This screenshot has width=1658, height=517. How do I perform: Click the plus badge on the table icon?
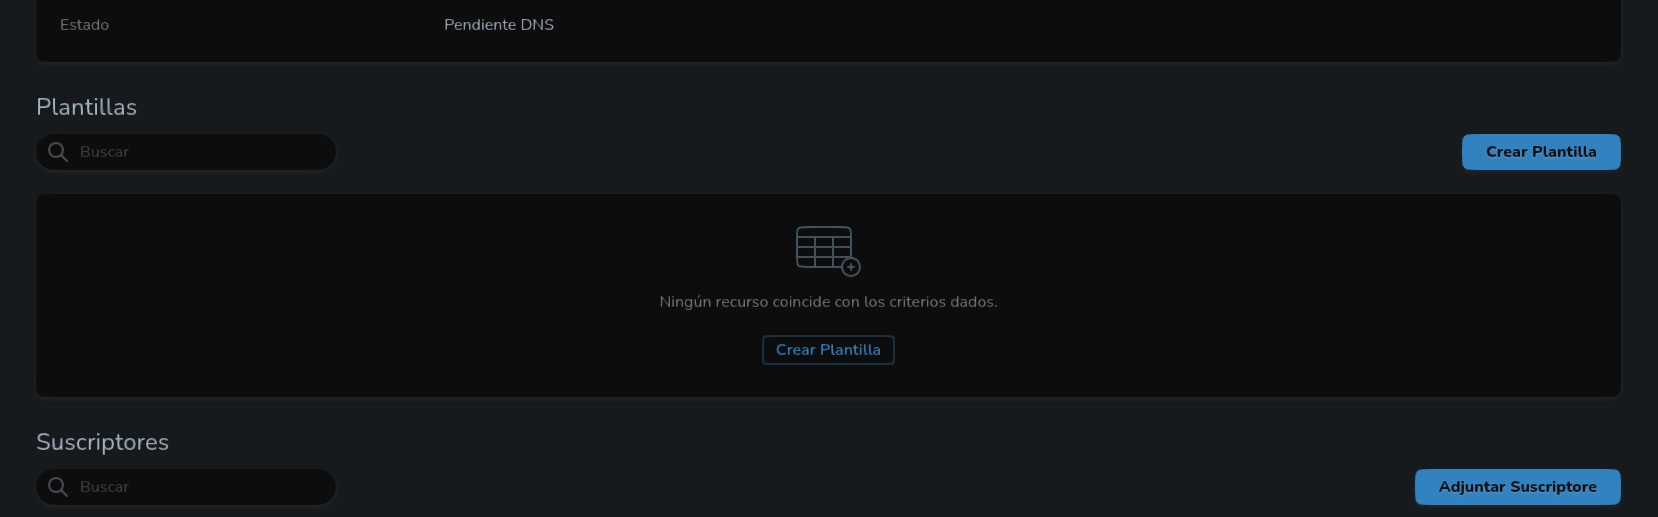point(851,267)
